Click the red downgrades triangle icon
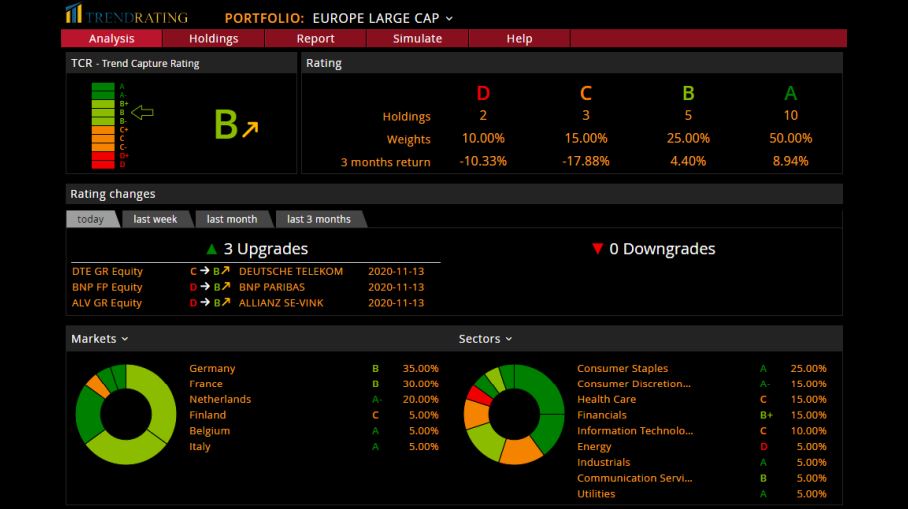This screenshot has width=908, height=509. (x=597, y=249)
